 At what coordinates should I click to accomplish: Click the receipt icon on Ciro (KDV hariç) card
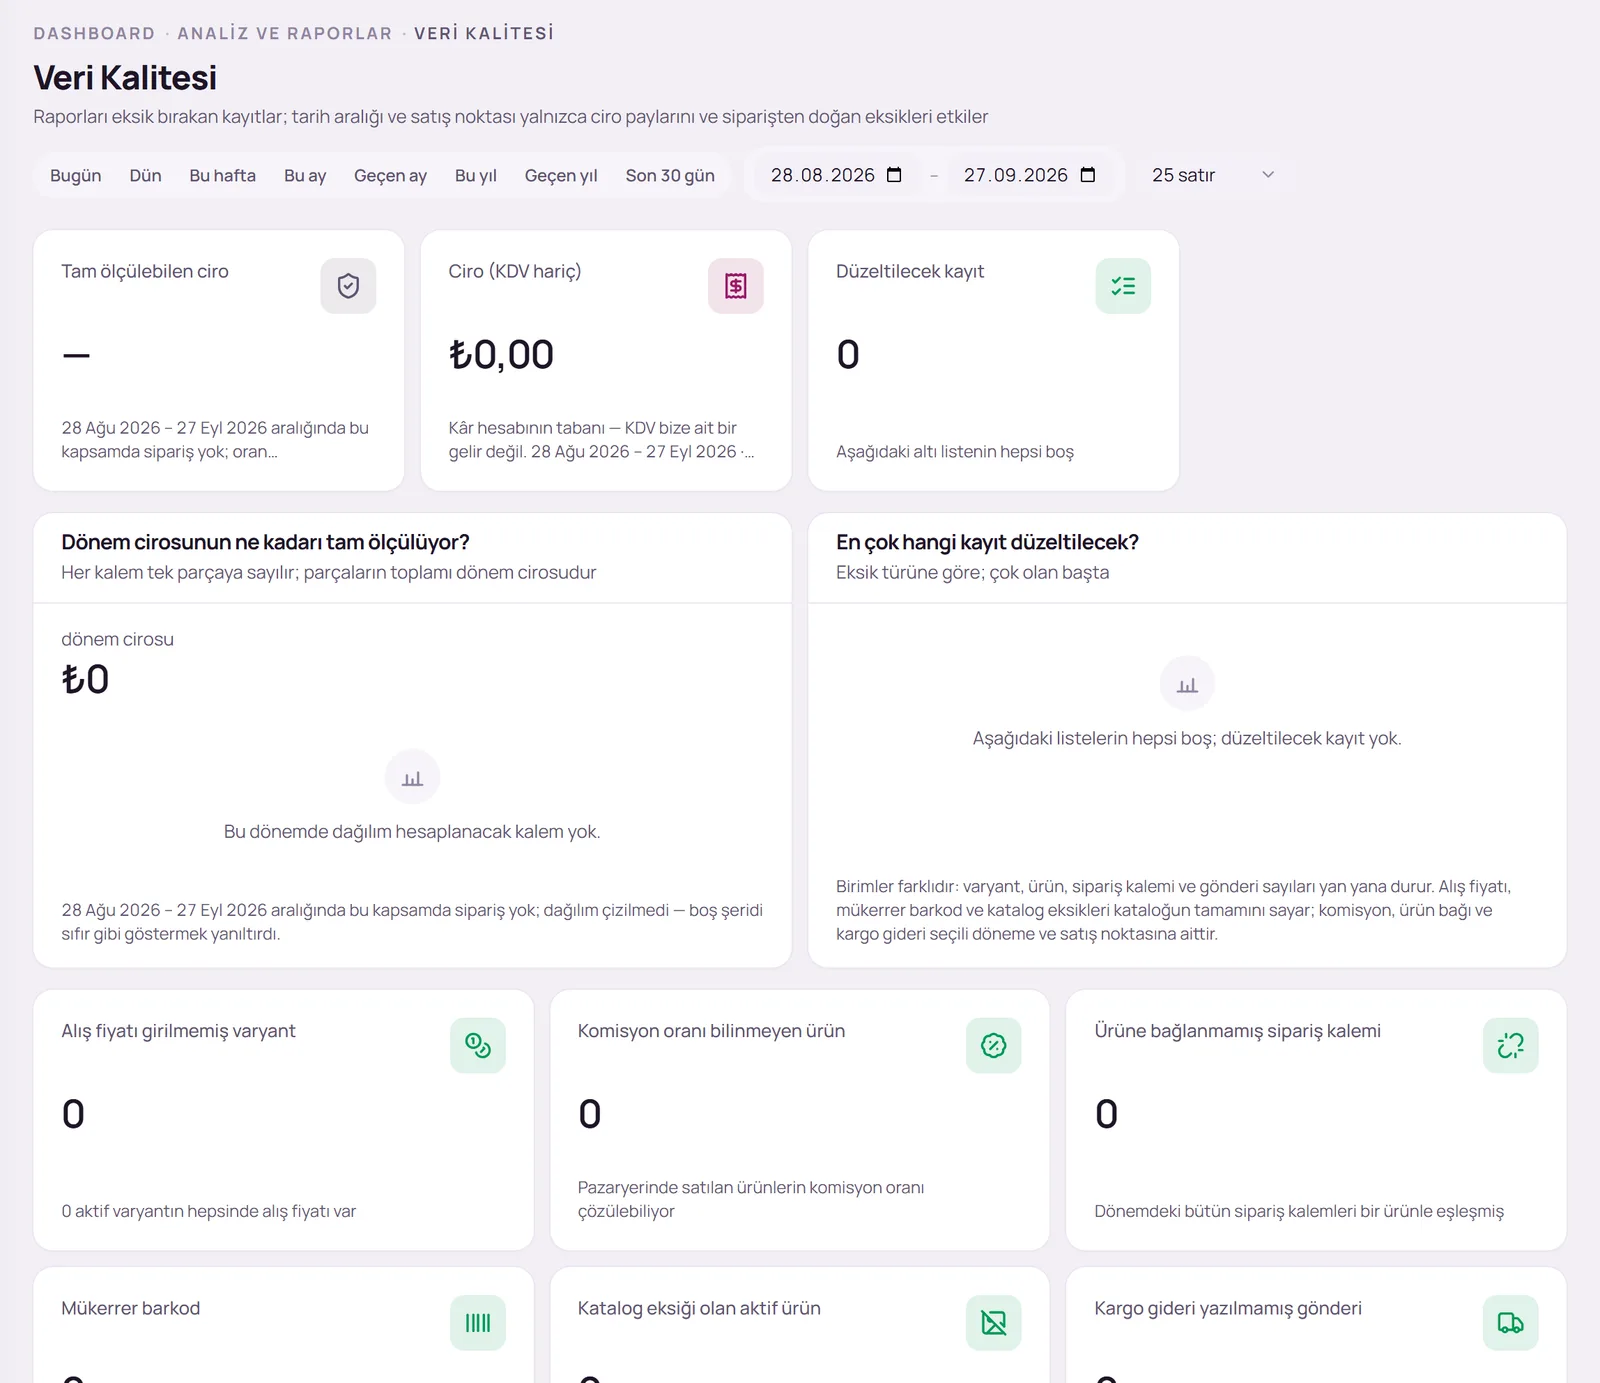click(736, 286)
